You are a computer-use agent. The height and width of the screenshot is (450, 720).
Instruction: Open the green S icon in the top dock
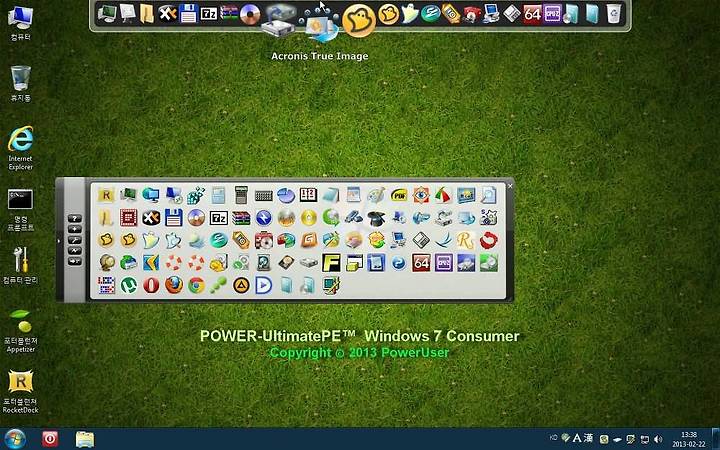pyautogui.click(x=430, y=14)
